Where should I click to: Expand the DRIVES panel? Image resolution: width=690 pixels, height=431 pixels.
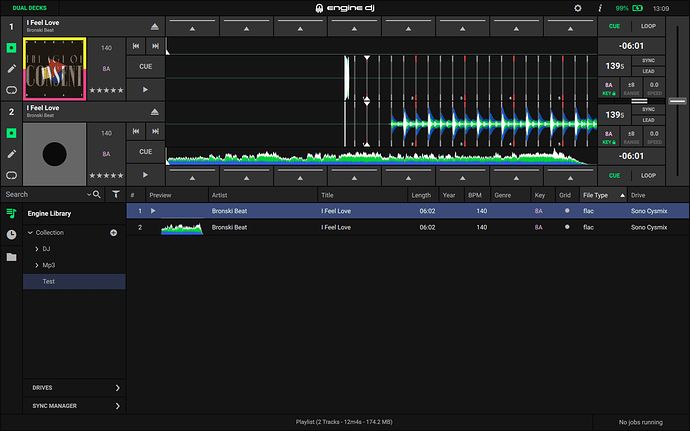tap(74, 388)
